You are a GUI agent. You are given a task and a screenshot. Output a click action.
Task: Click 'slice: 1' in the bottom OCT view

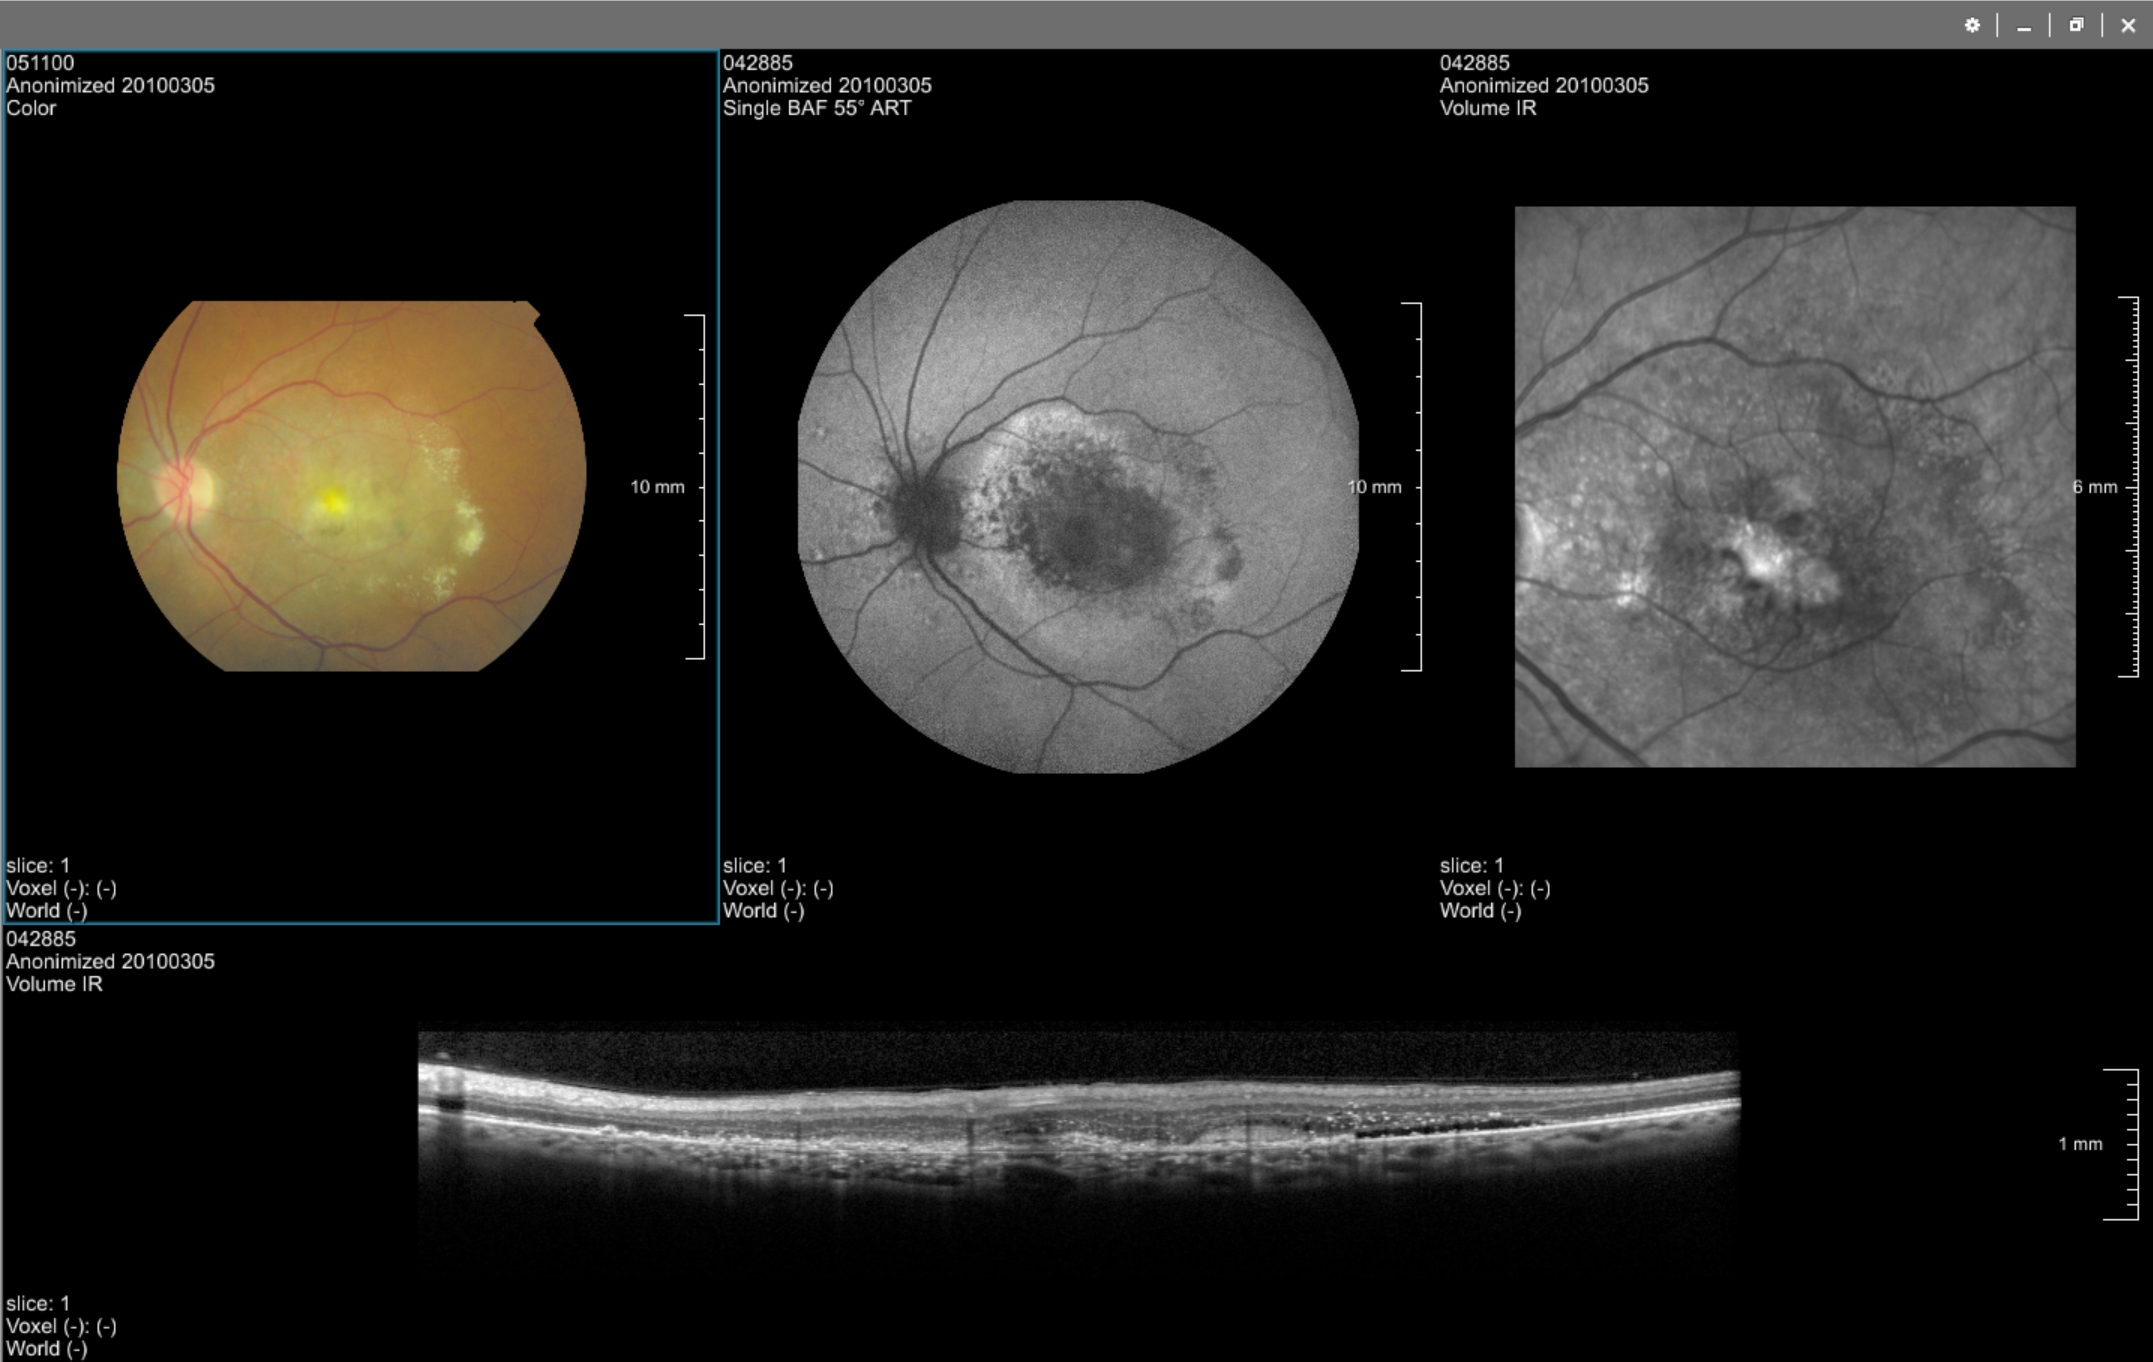[38, 1304]
